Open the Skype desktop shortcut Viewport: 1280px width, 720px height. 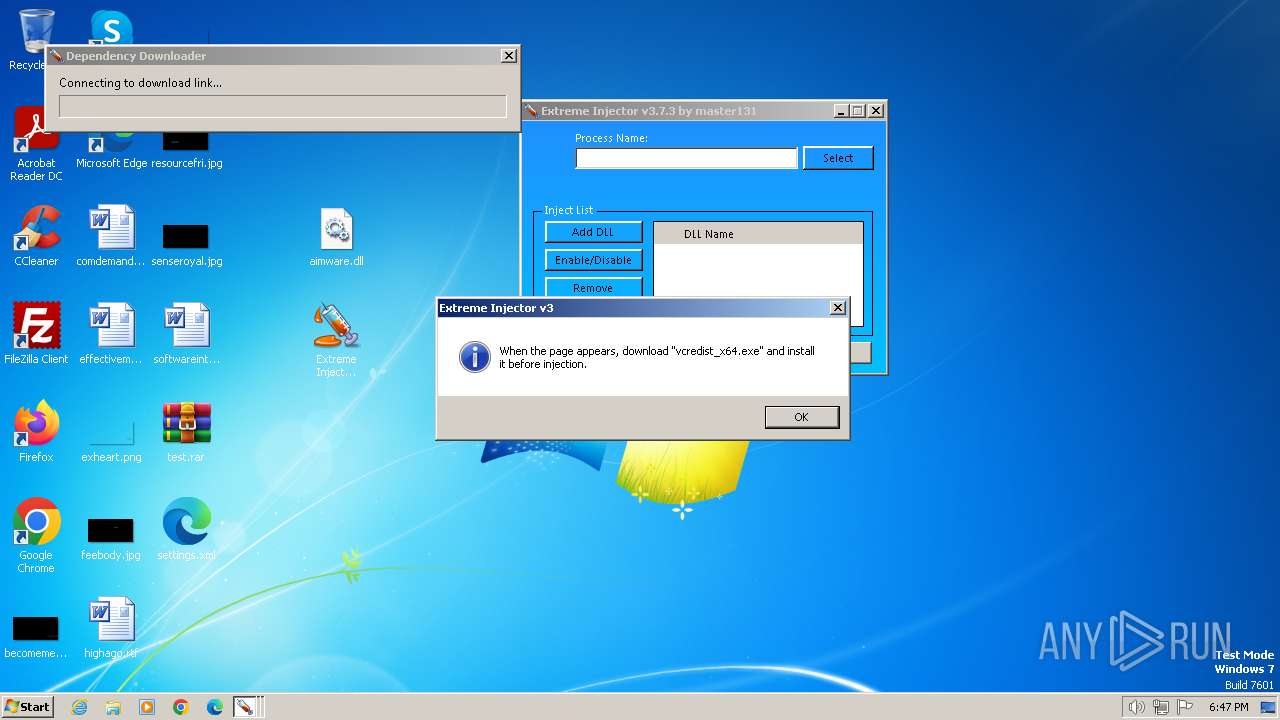tap(111, 28)
